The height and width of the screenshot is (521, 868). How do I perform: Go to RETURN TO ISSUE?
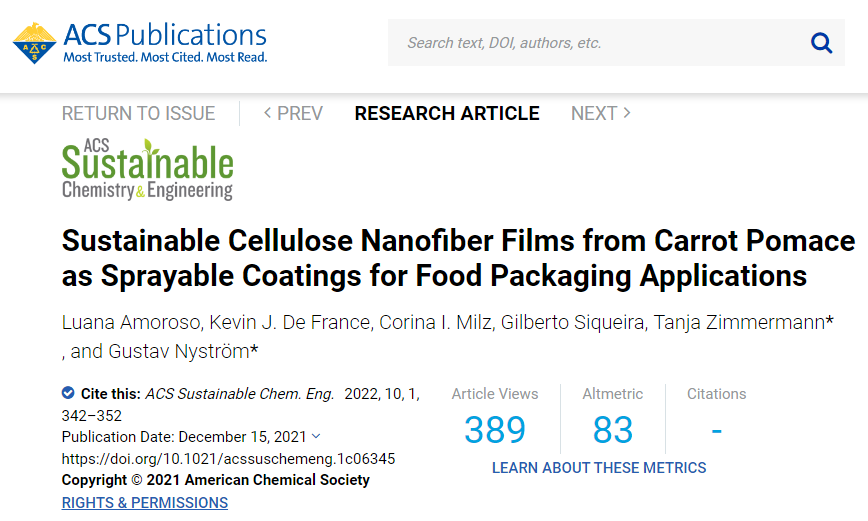pos(139,114)
